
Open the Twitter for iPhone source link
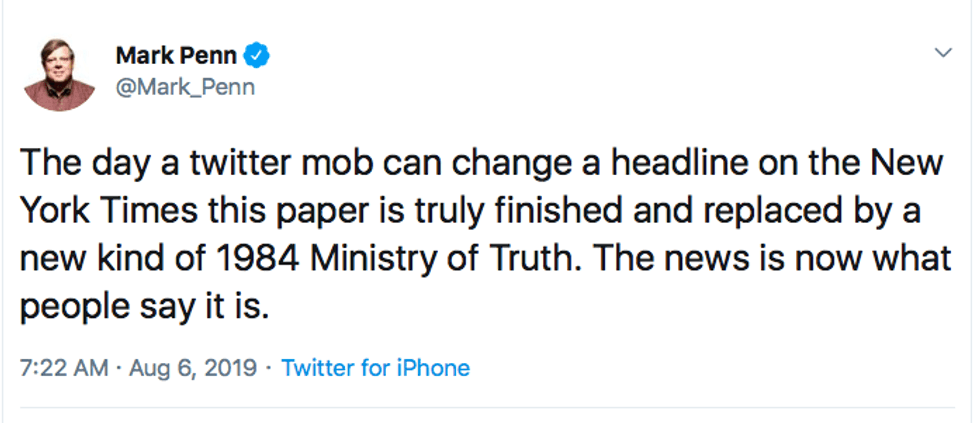[x=375, y=367]
